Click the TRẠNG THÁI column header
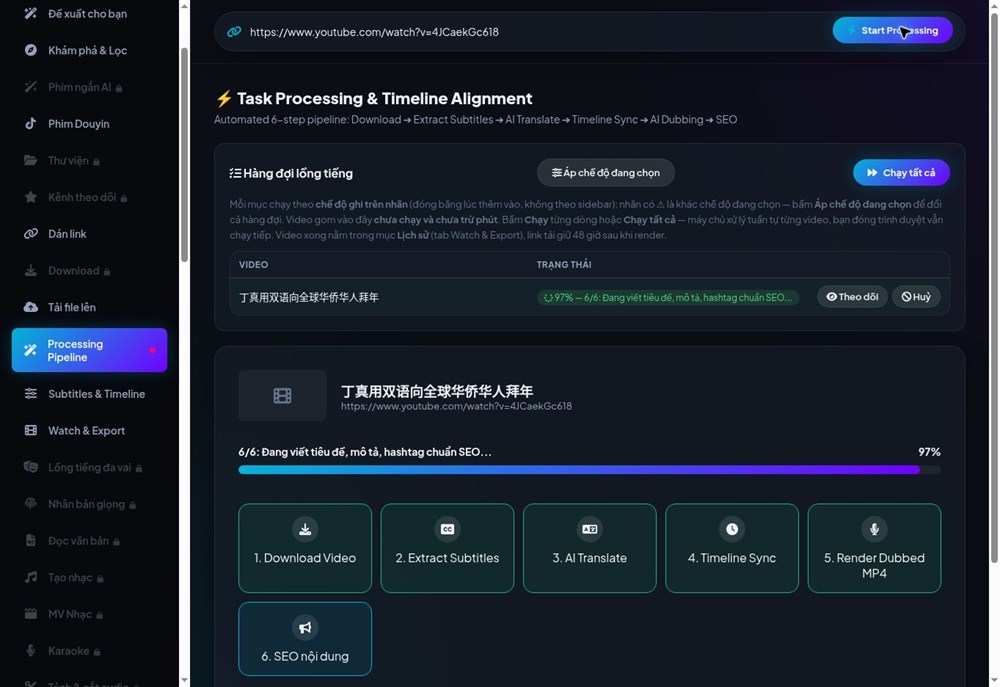This screenshot has width=1000, height=687. coord(564,265)
